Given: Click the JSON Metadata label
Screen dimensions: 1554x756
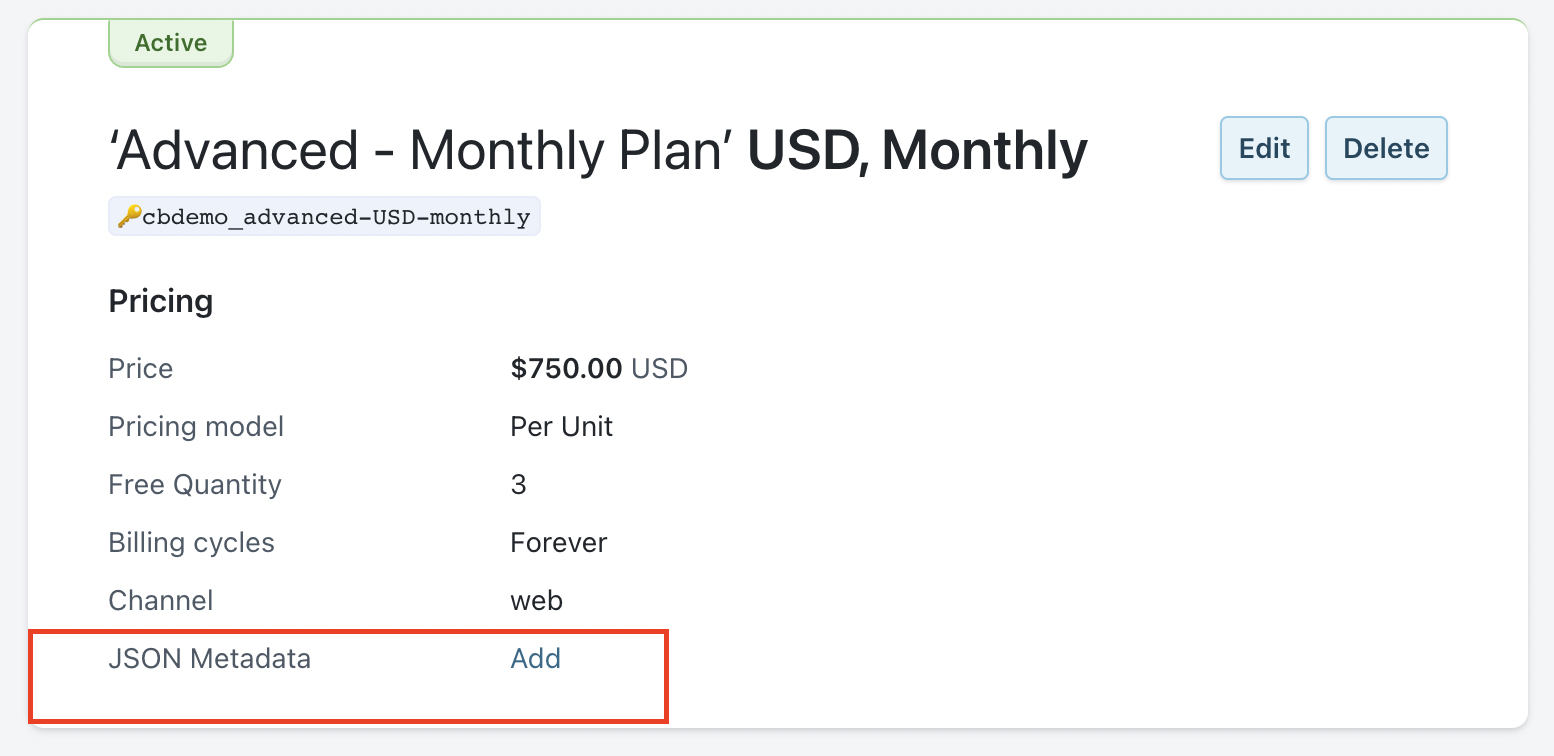Looking at the screenshot, I should point(209,659).
